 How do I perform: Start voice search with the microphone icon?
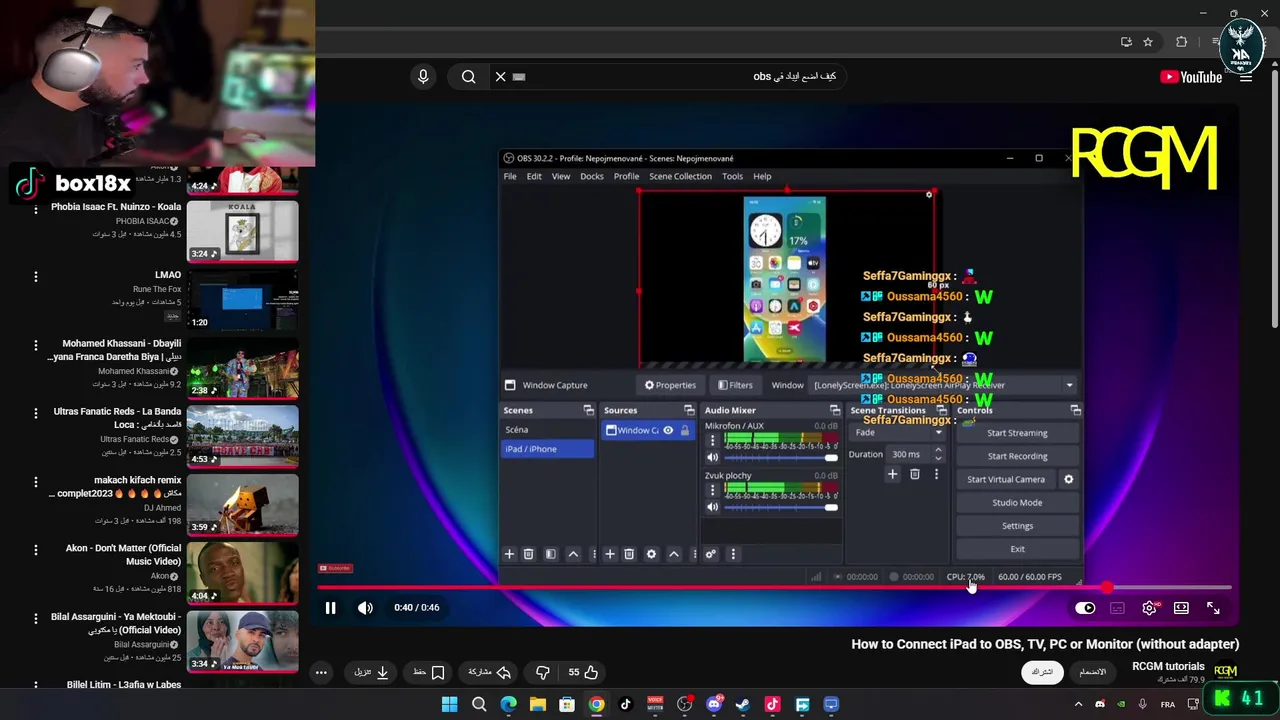[x=423, y=77]
